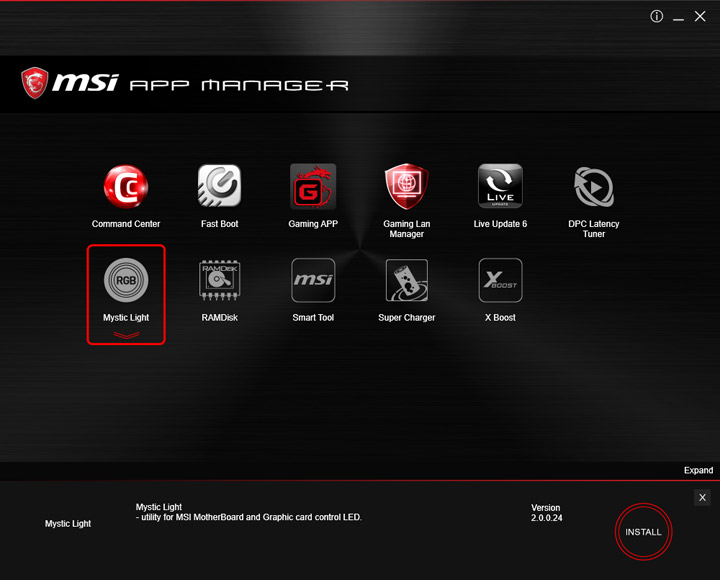This screenshot has height=580, width=720.
Task: Choose the RAMDisk chip icon
Action: (x=219, y=280)
